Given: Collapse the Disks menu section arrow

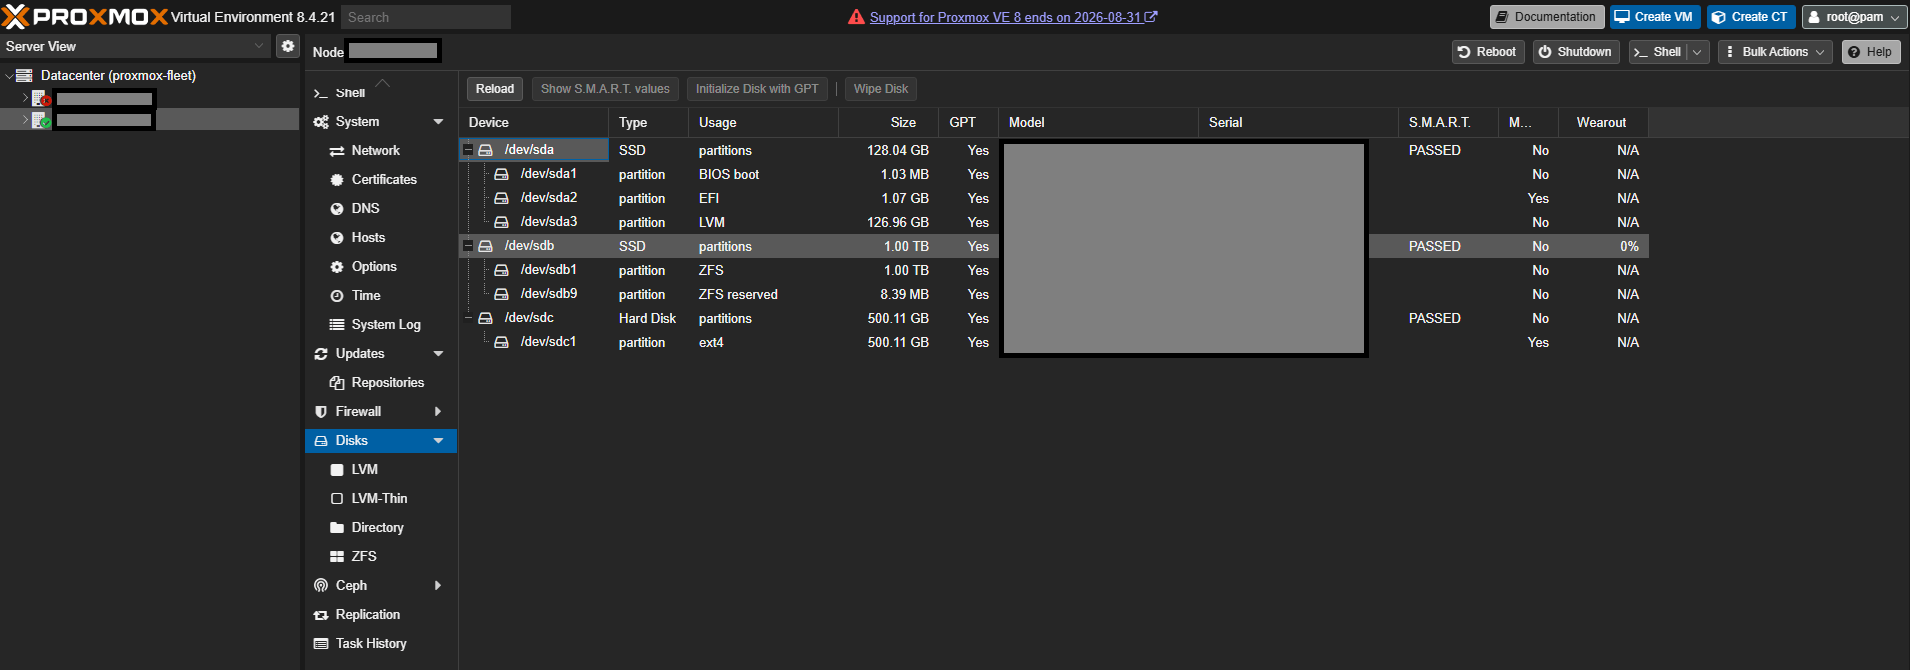Looking at the screenshot, I should (438, 440).
